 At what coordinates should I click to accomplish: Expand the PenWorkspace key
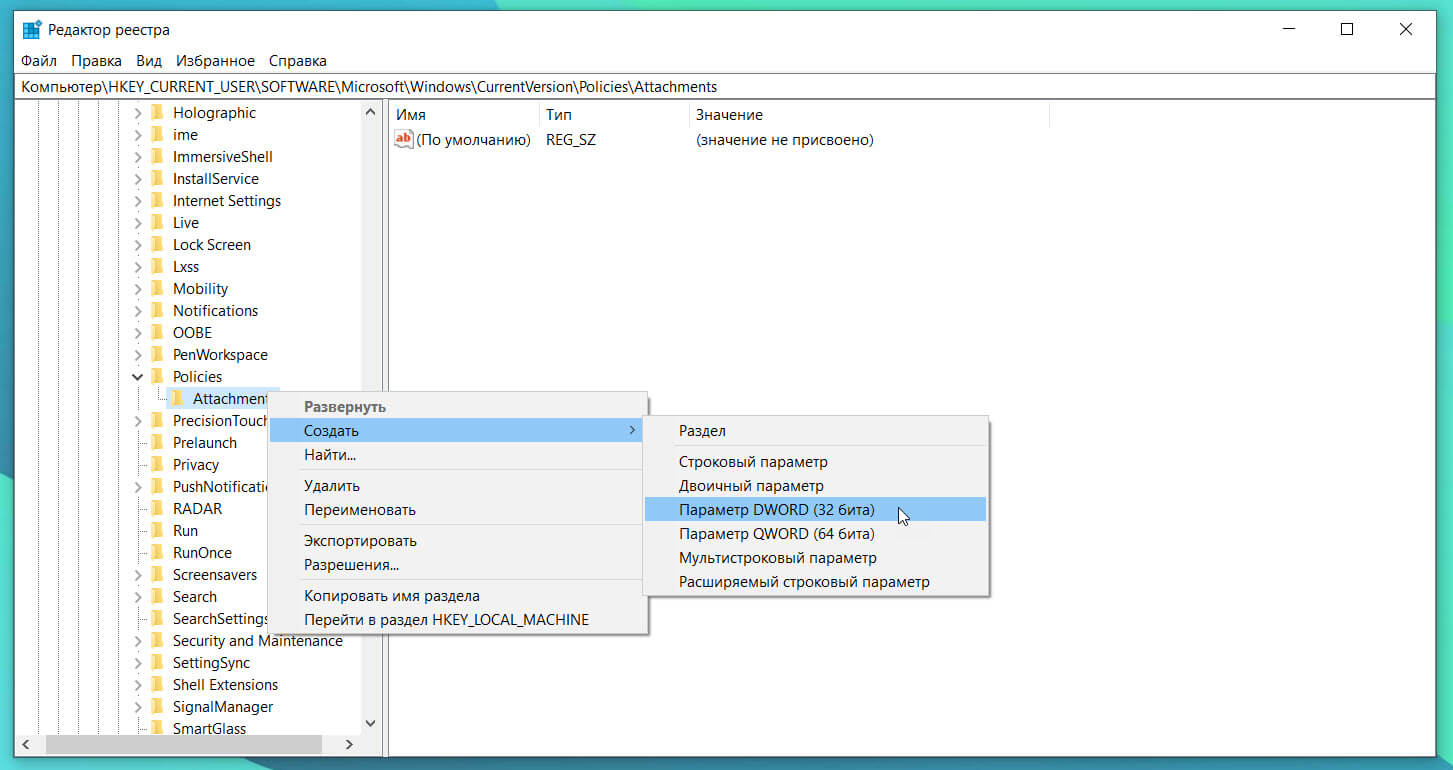click(138, 355)
